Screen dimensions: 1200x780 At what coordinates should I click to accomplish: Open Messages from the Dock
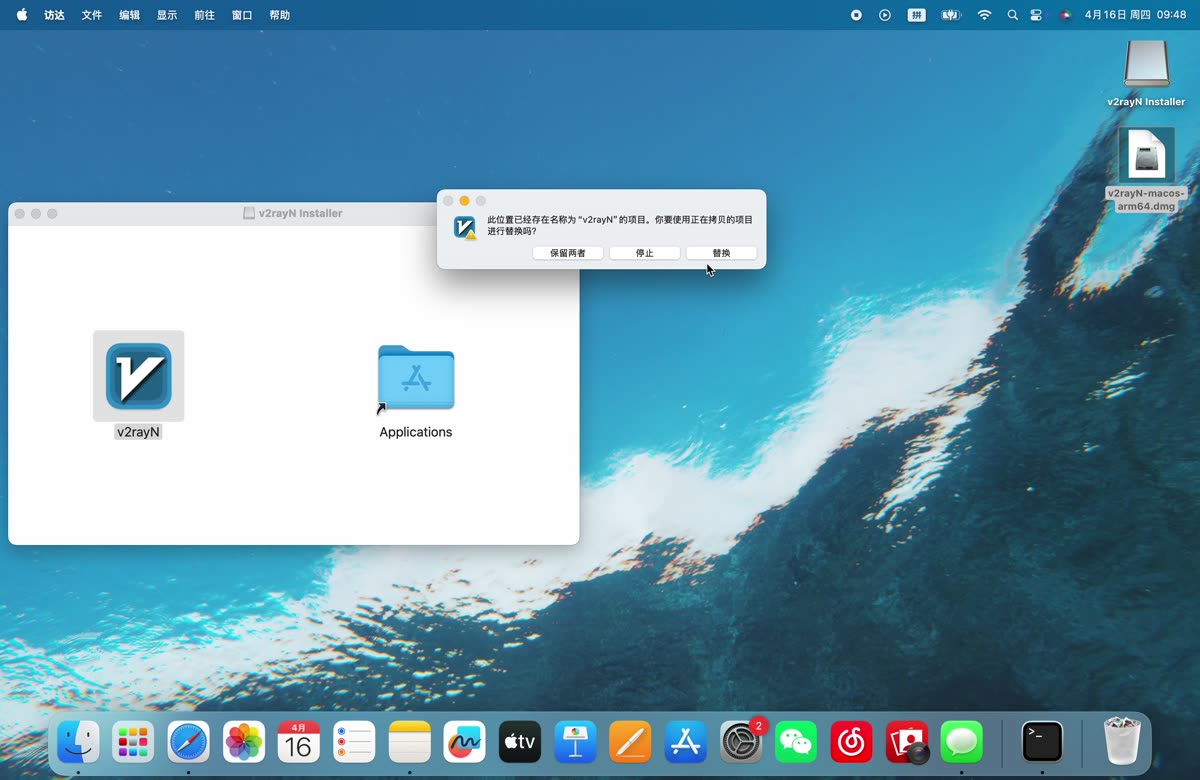coord(962,742)
